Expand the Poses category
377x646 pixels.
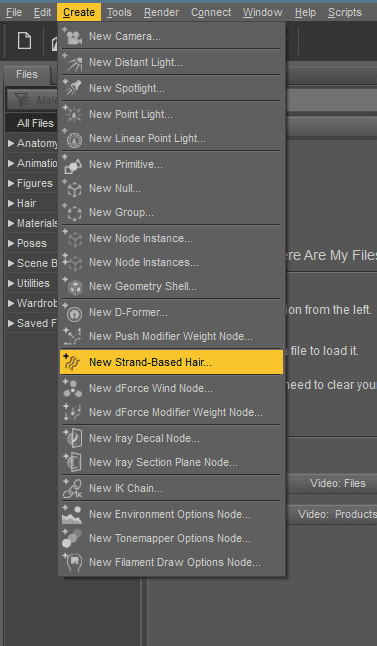11,243
